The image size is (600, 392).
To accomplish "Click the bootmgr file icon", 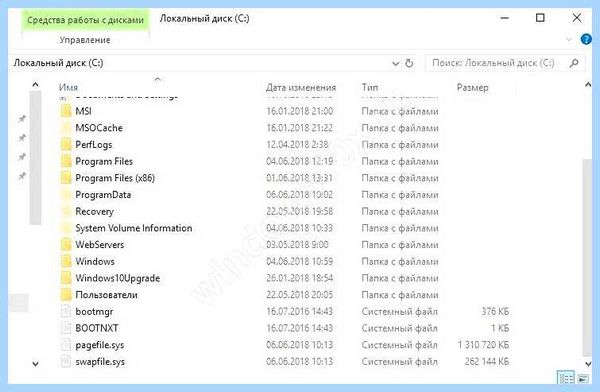I will (x=66, y=312).
